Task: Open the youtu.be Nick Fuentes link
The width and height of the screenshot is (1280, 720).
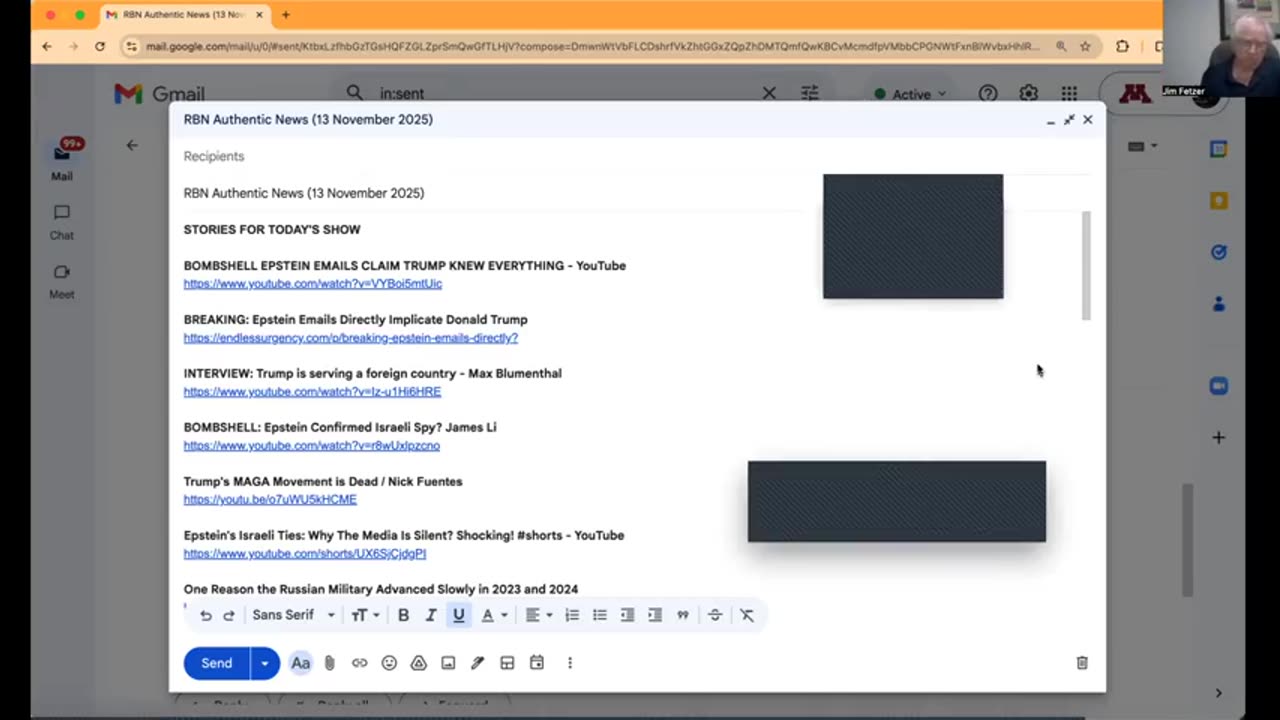Action: point(270,500)
